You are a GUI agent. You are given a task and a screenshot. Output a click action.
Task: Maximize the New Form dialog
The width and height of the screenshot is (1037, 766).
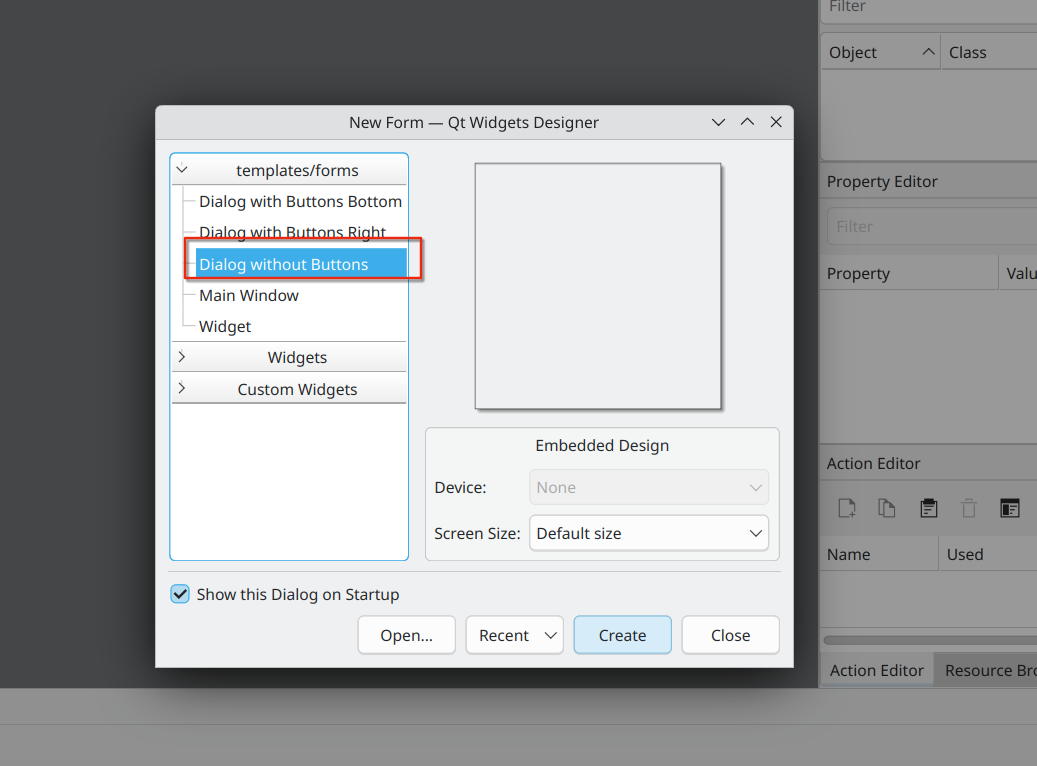pyautogui.click(x=747, y=122)
